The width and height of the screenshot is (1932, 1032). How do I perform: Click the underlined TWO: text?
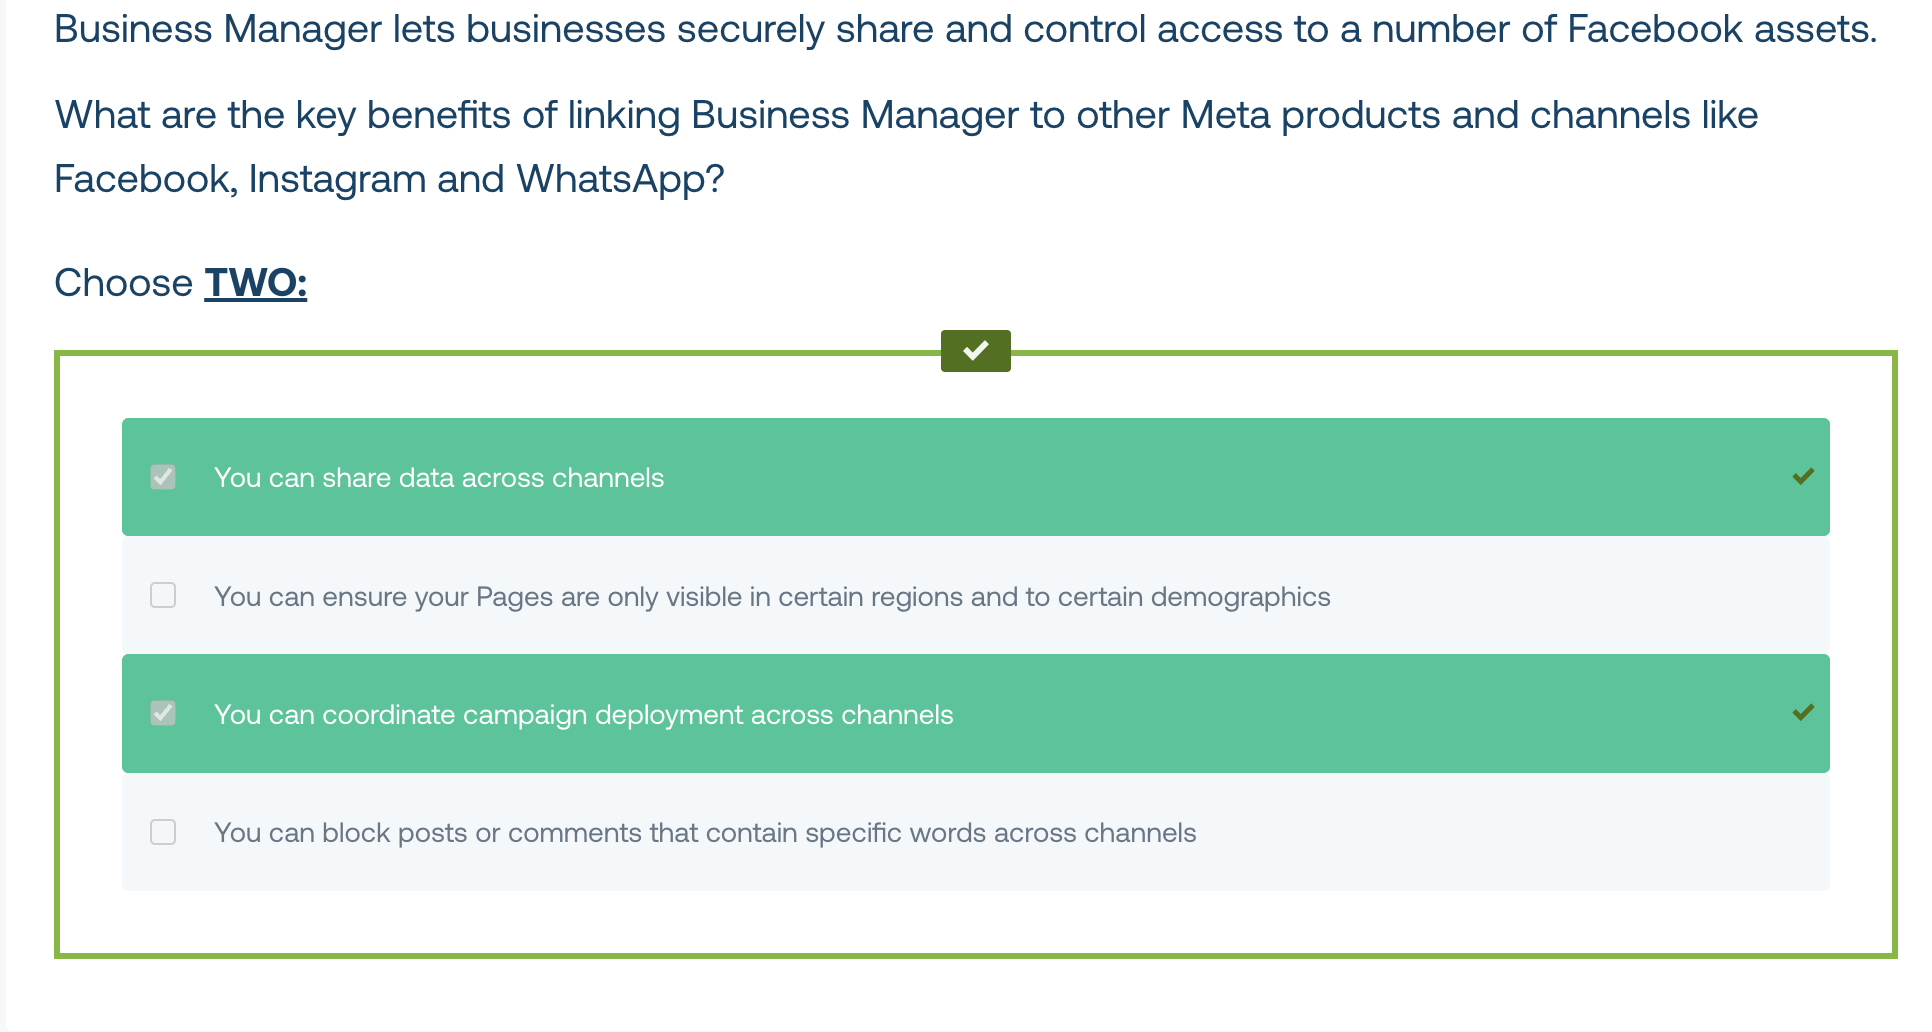coord(256,283)
